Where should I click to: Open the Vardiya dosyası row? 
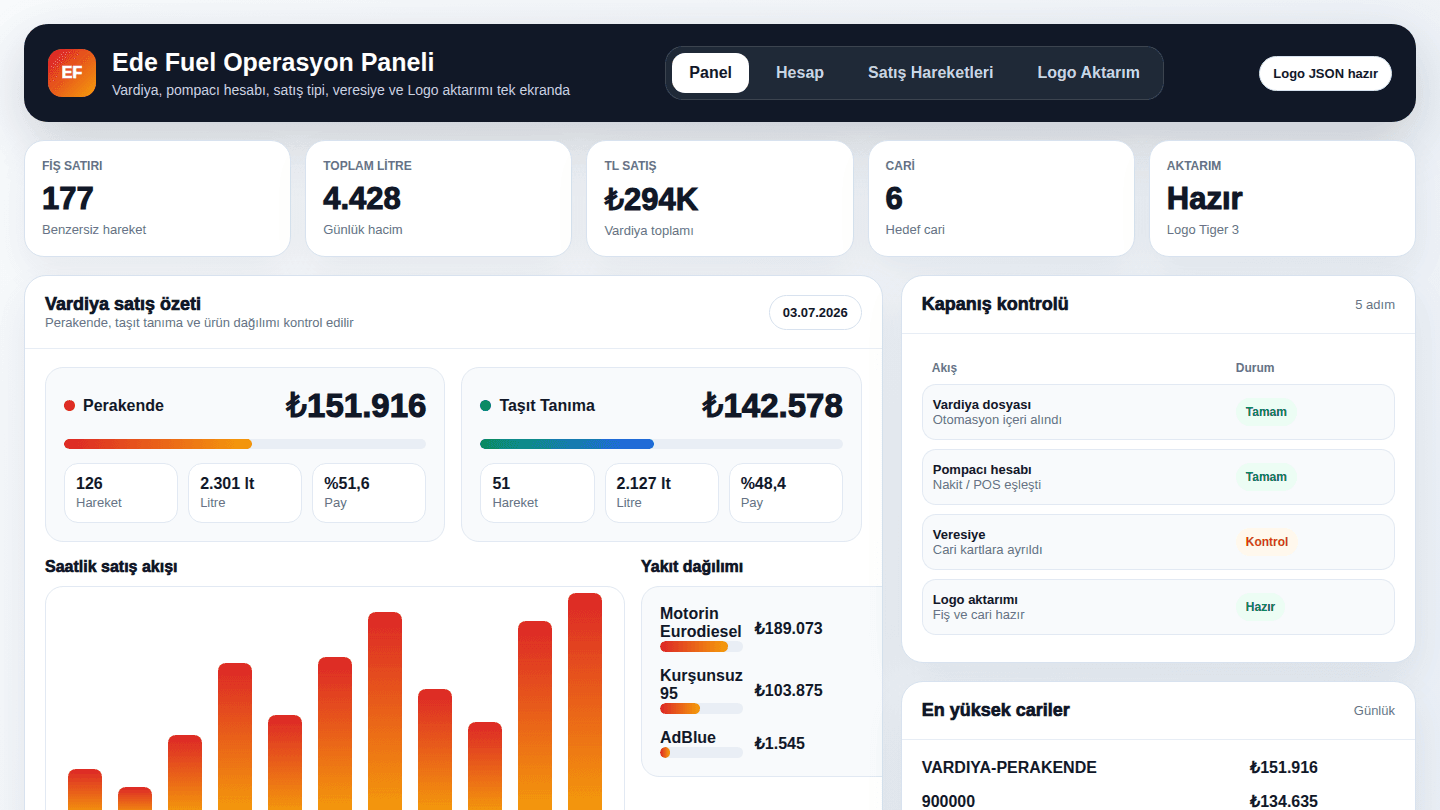tap(1158, 412)
